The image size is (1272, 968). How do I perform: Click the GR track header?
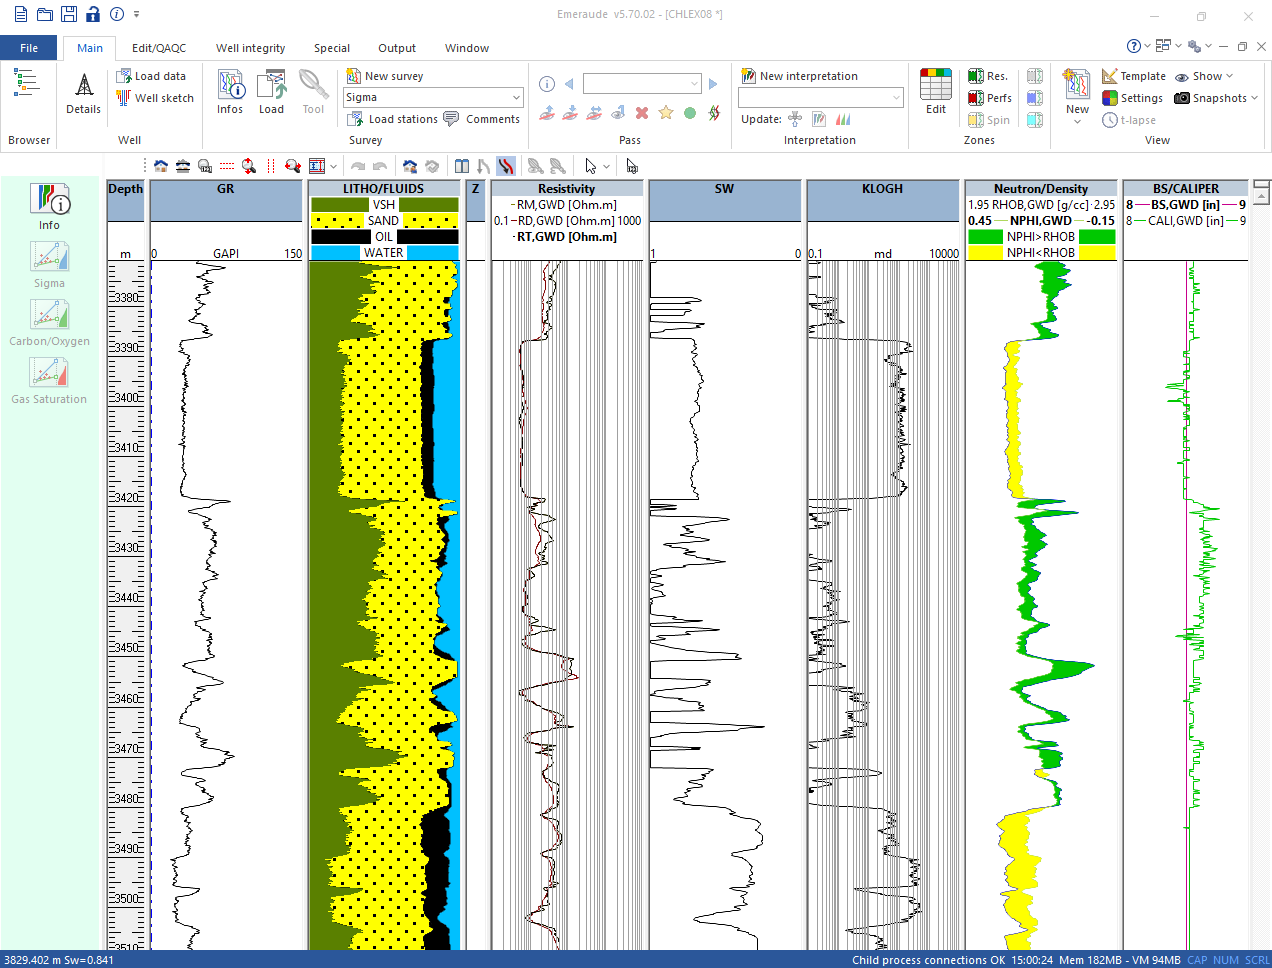click(226, 188)
